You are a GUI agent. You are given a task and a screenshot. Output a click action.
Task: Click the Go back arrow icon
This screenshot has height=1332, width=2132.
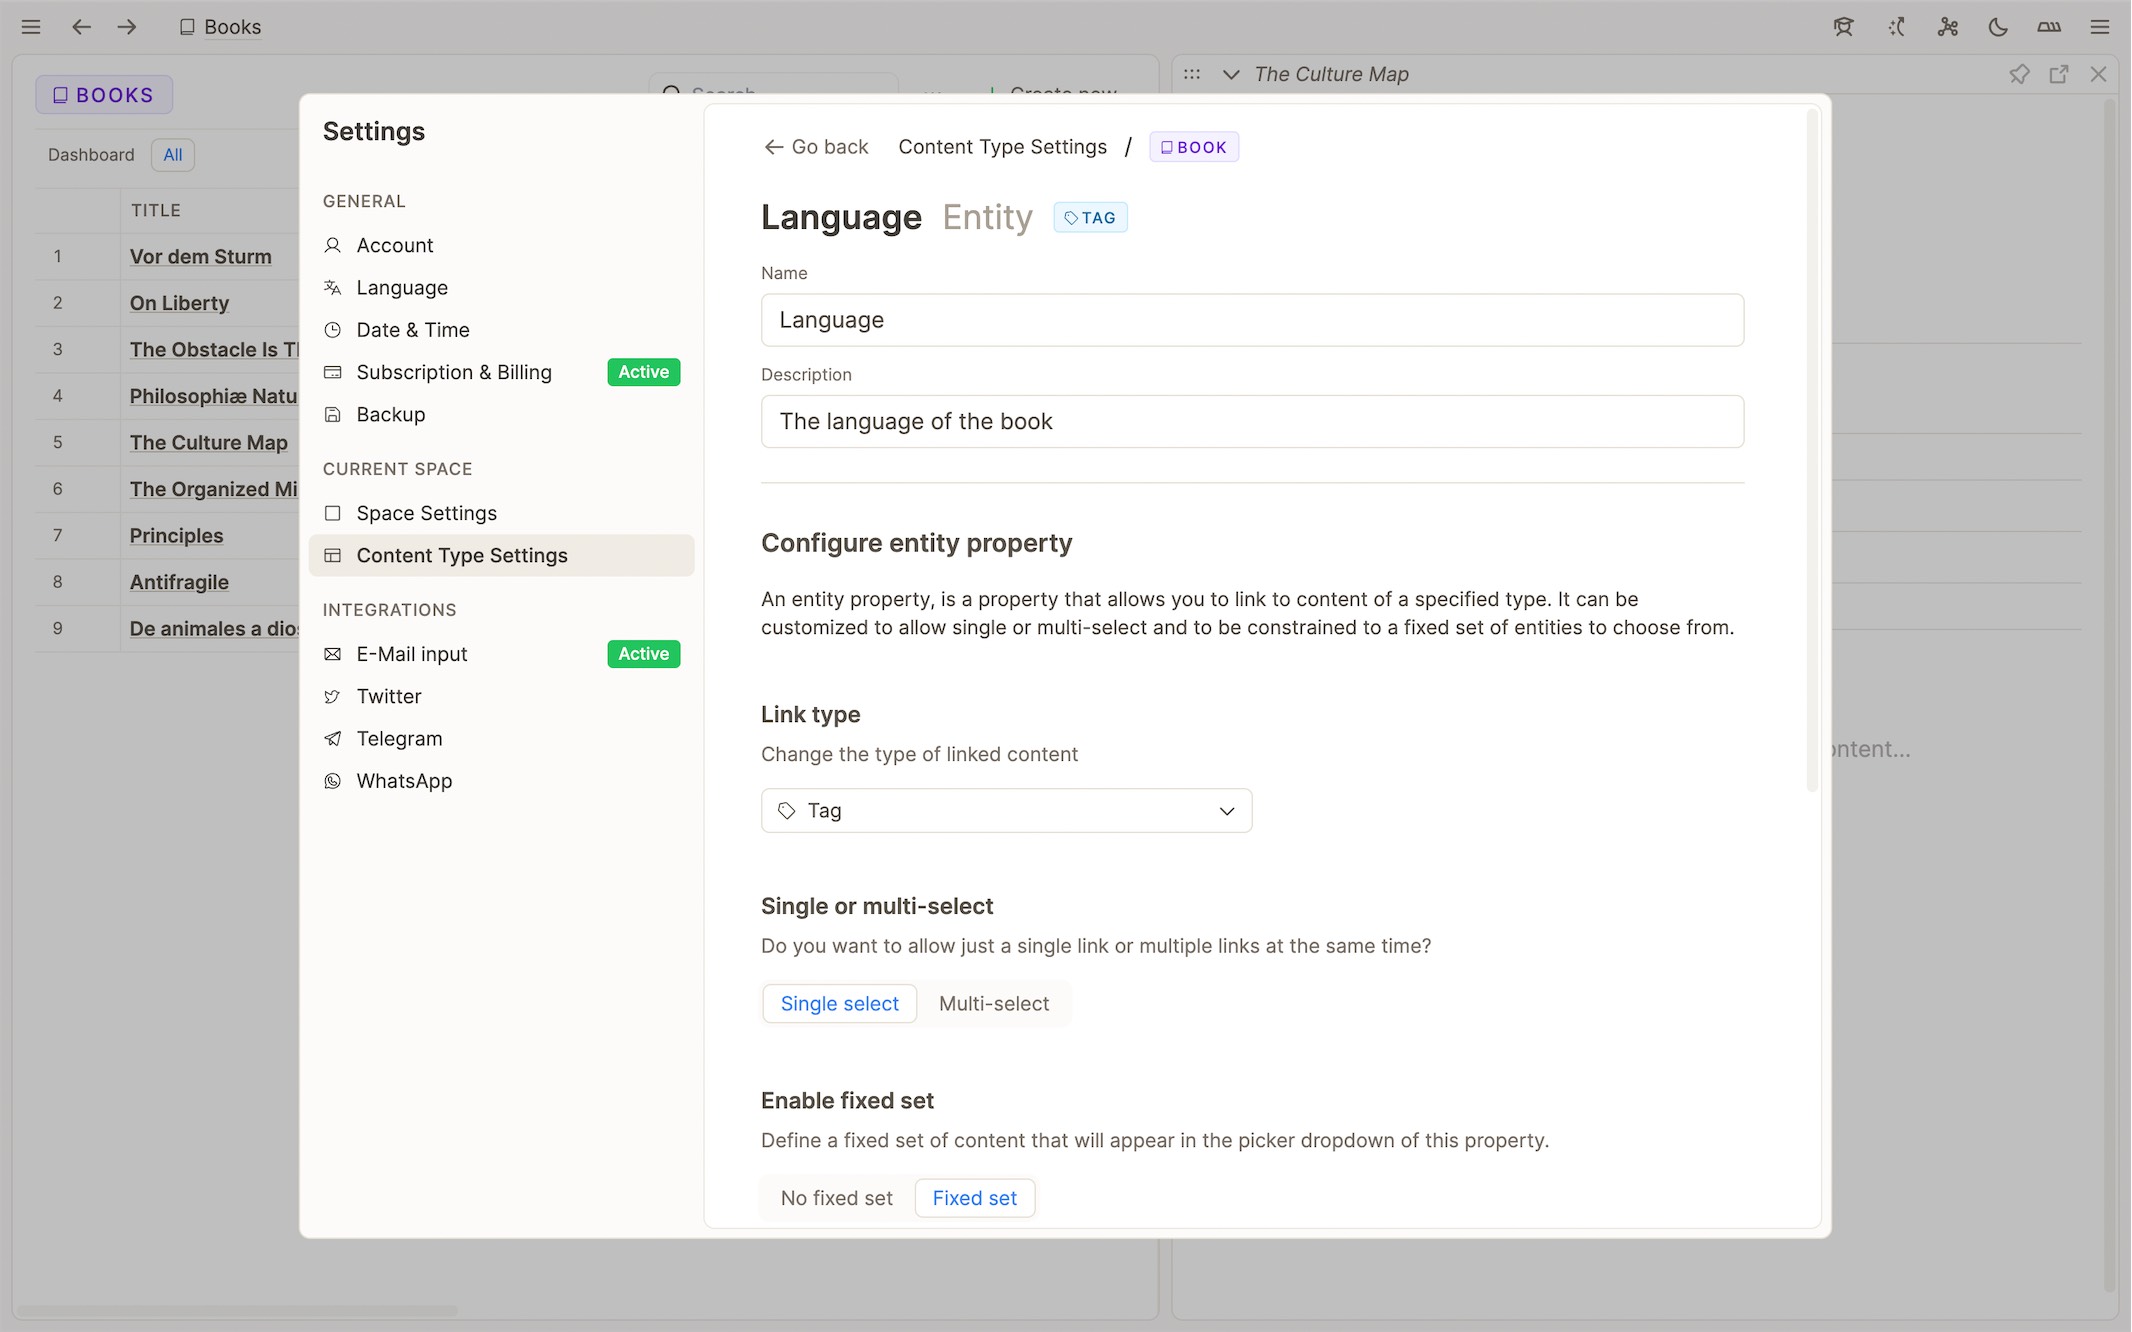pos(773,146)
